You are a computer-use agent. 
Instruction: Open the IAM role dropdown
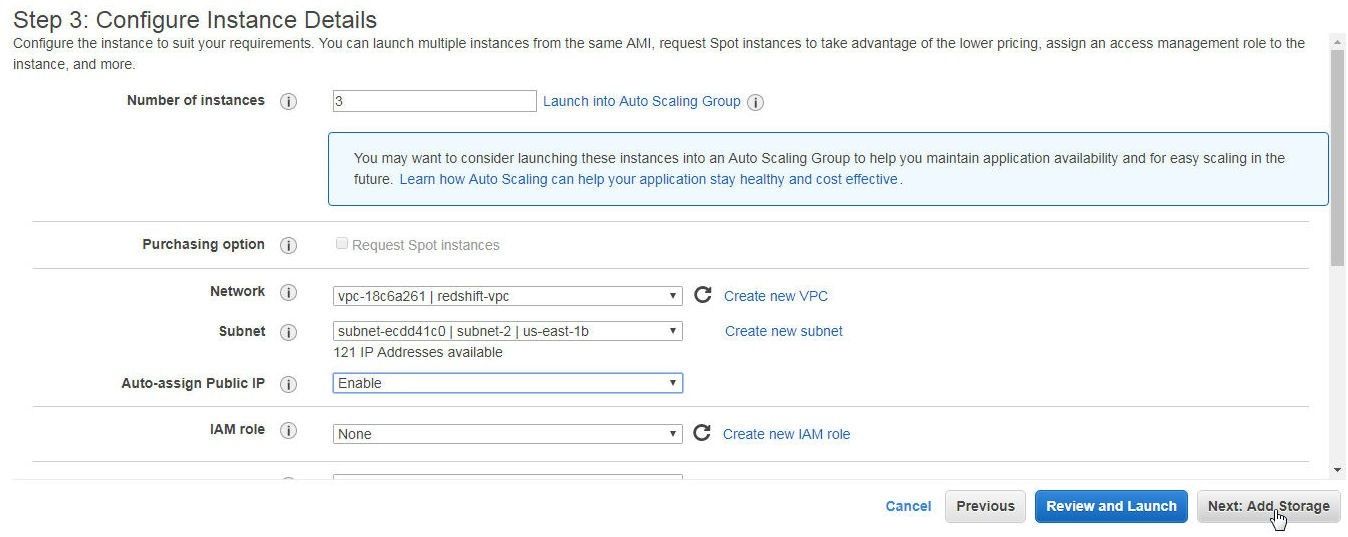click(508, 434)
